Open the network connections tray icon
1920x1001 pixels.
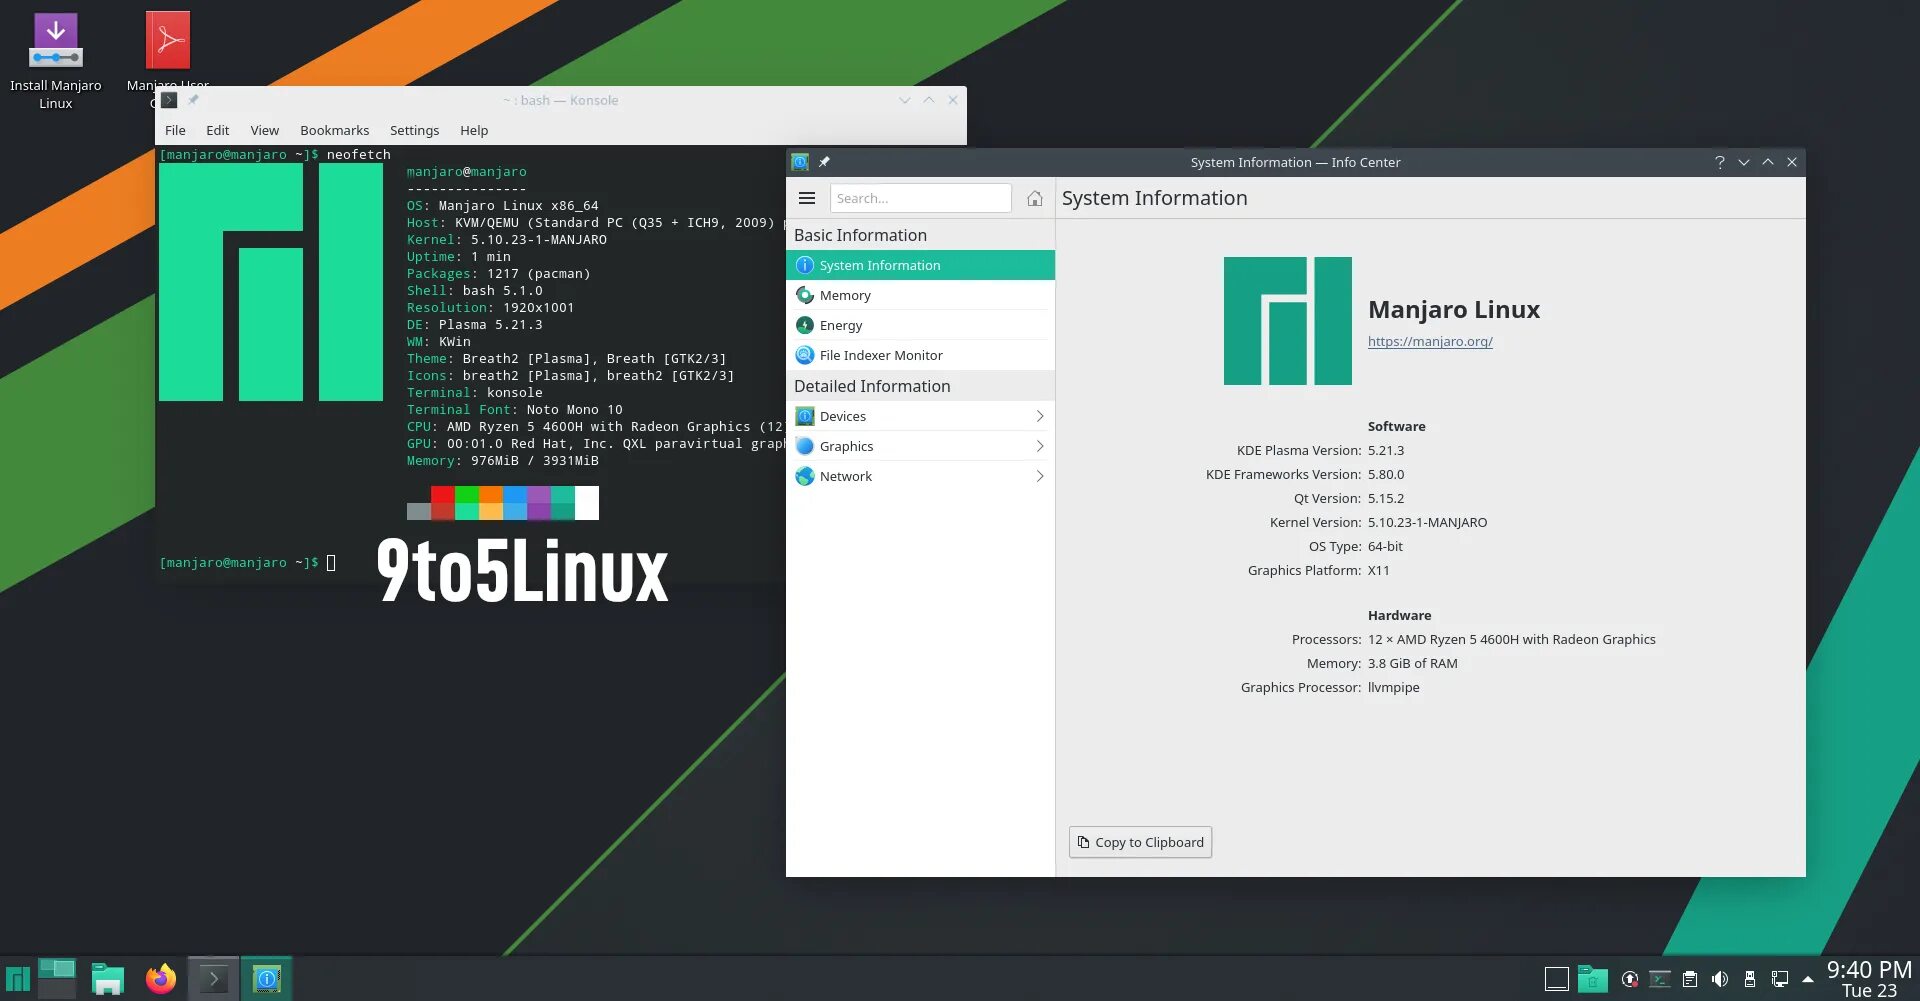pyautogui.click(x=1780, y=979)
